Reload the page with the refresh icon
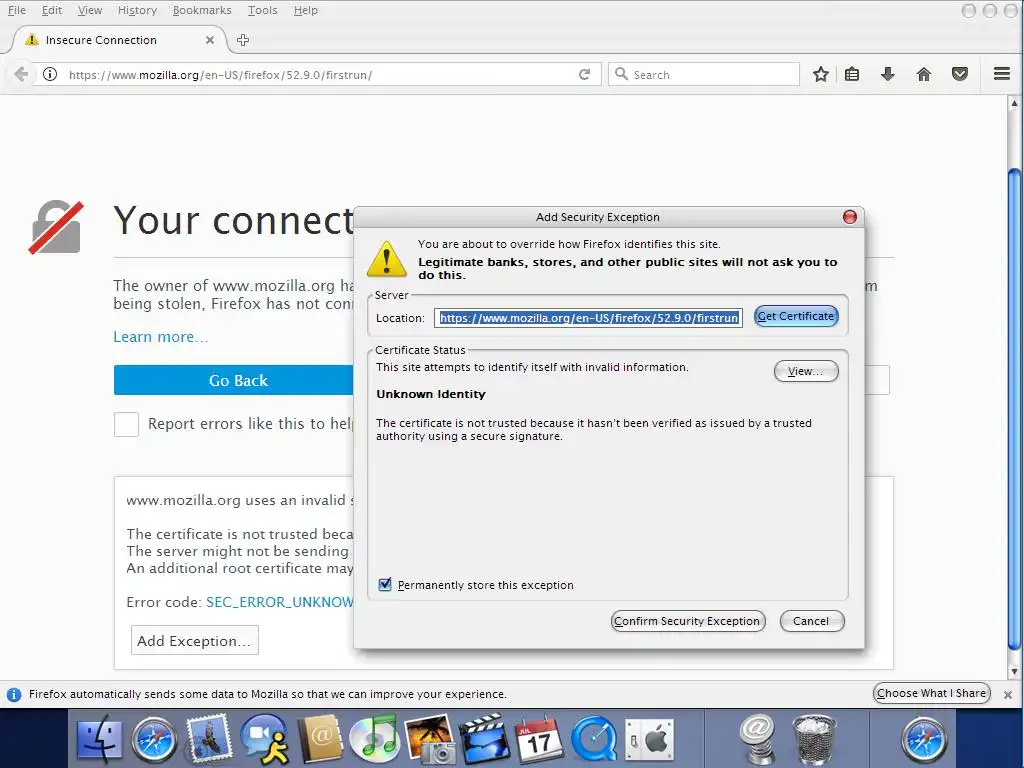This screenshot has width=1024, height=768. (584, 74)
